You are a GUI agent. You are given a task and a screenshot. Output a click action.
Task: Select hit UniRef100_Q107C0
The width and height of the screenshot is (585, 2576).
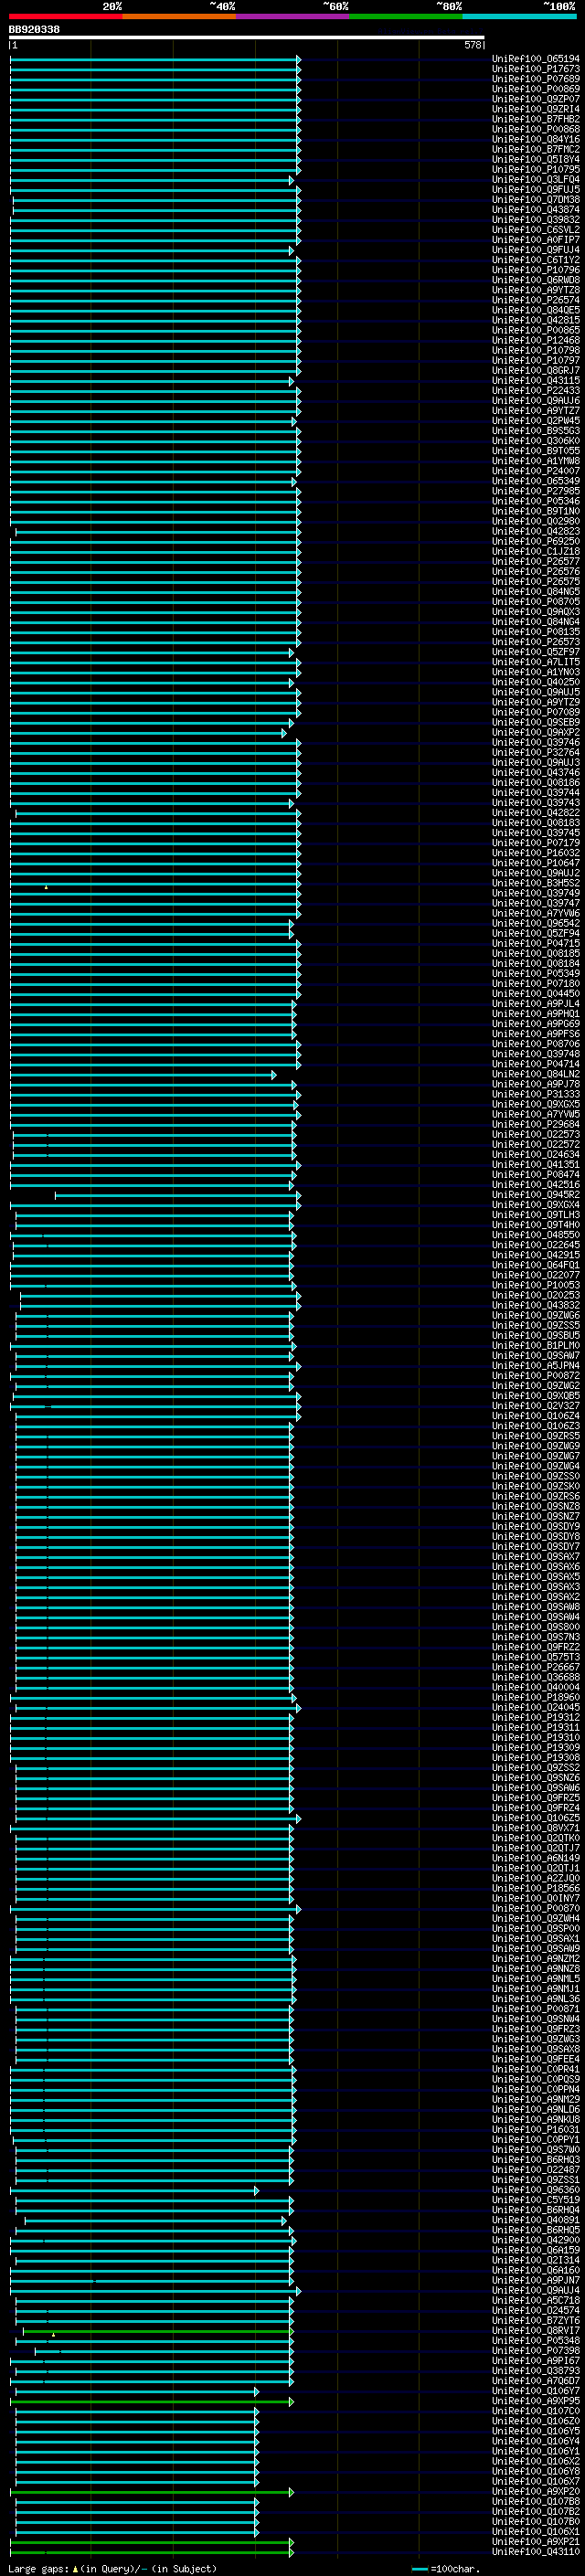536,2411
